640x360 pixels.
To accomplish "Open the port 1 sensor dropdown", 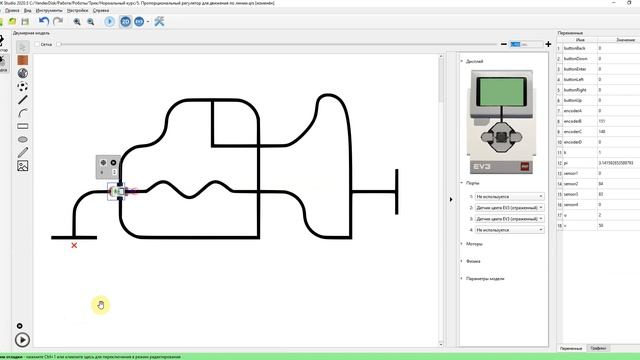I will coord(509,196).
